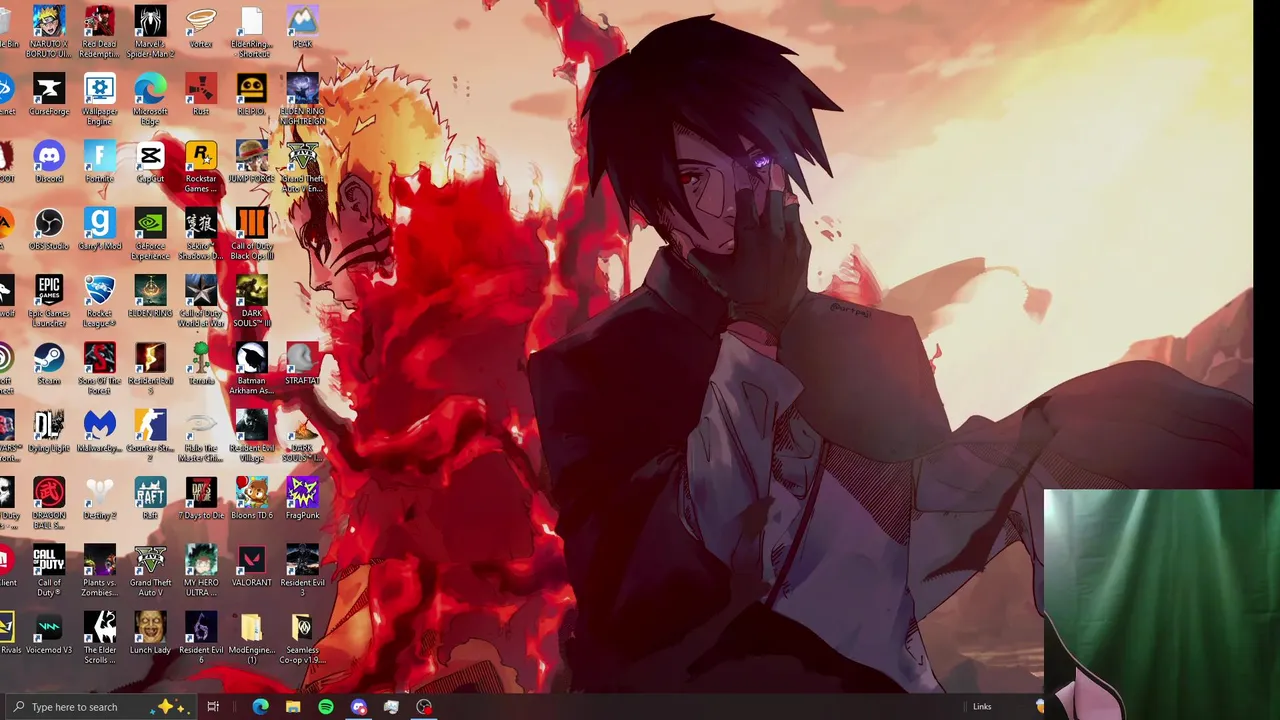Launch Sons Of The Forest icon
The height and width of the screenshot is (720, 1280).
point(99,368)
